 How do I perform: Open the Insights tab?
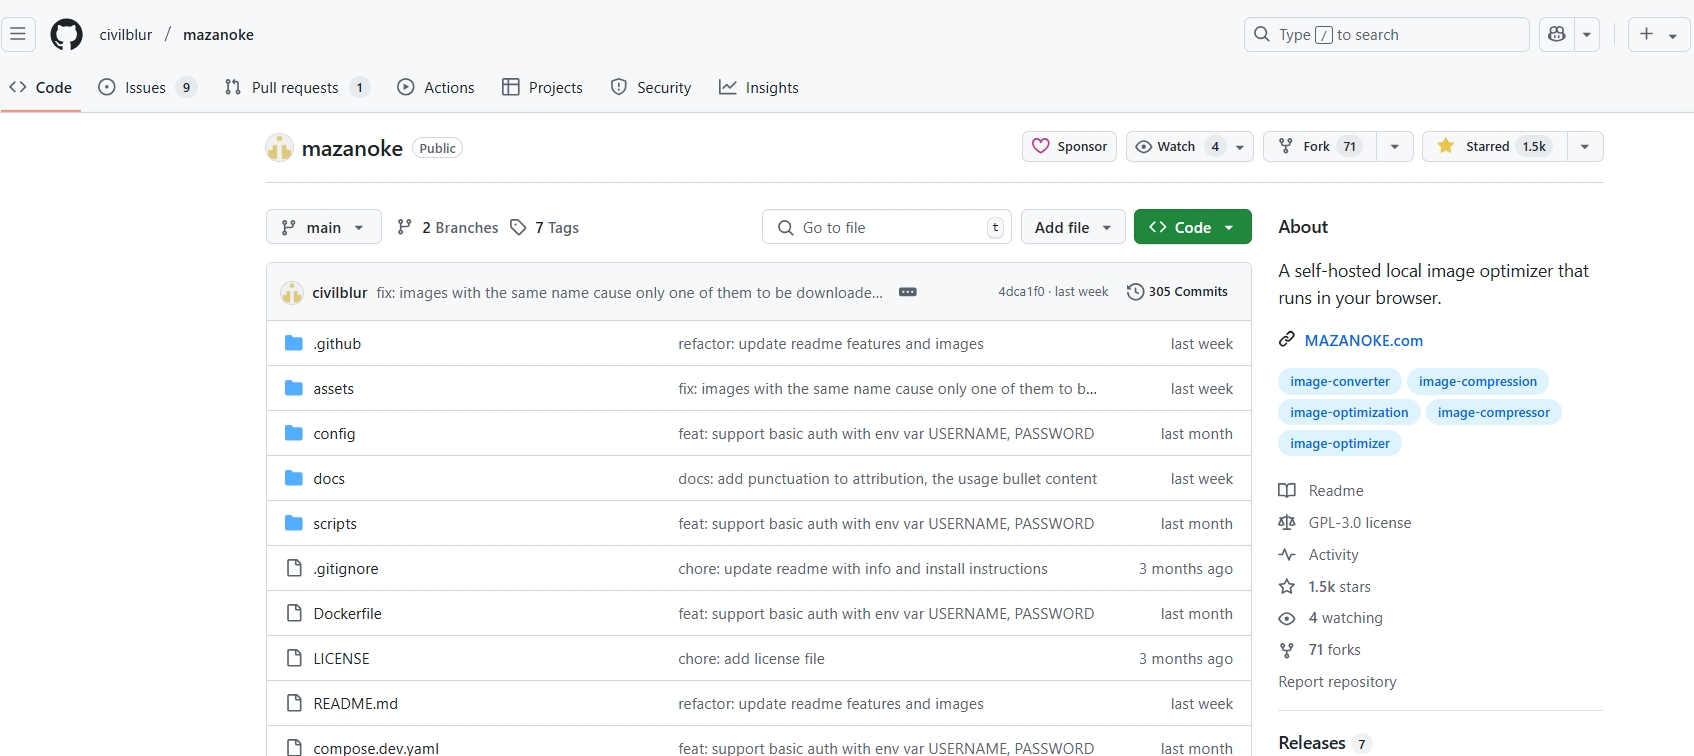[759, 87]
